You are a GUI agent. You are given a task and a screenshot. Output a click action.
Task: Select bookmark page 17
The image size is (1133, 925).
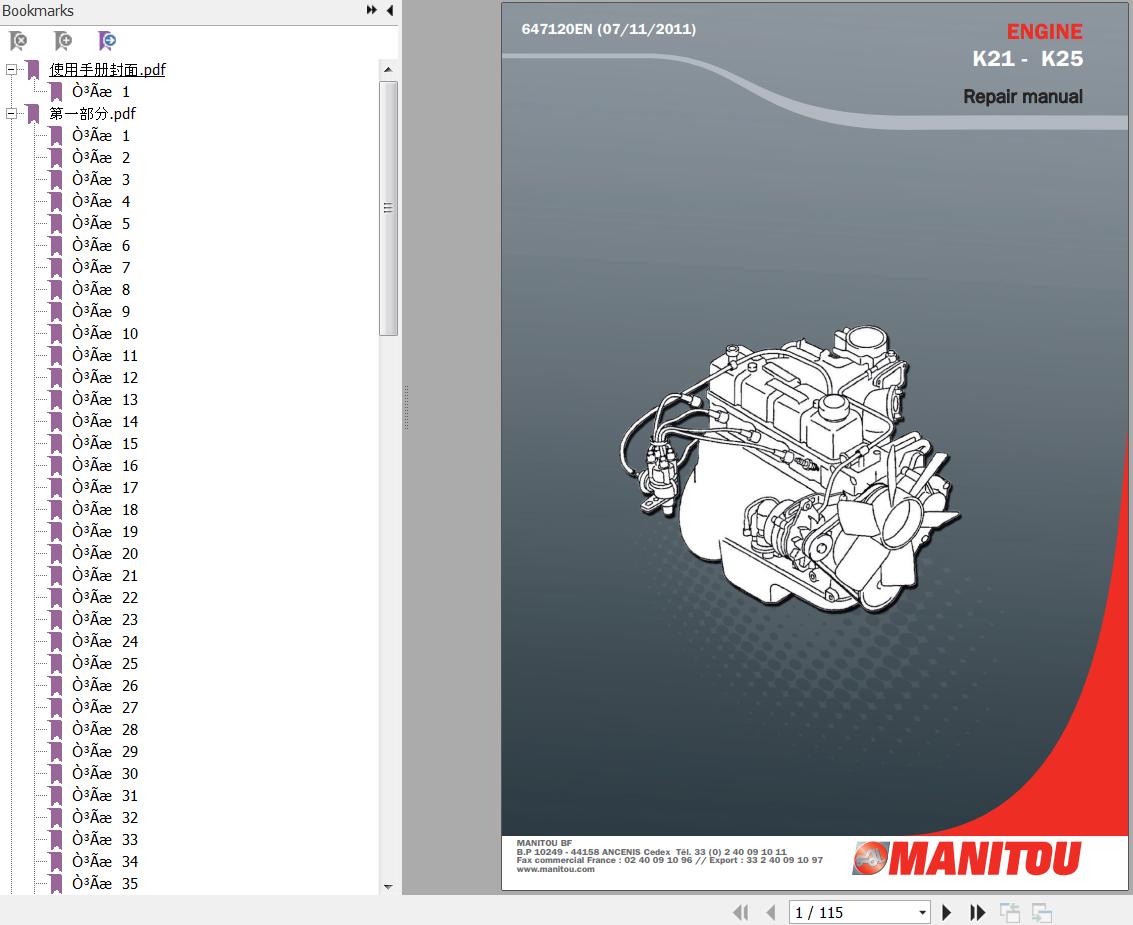[x=105, y=488]
